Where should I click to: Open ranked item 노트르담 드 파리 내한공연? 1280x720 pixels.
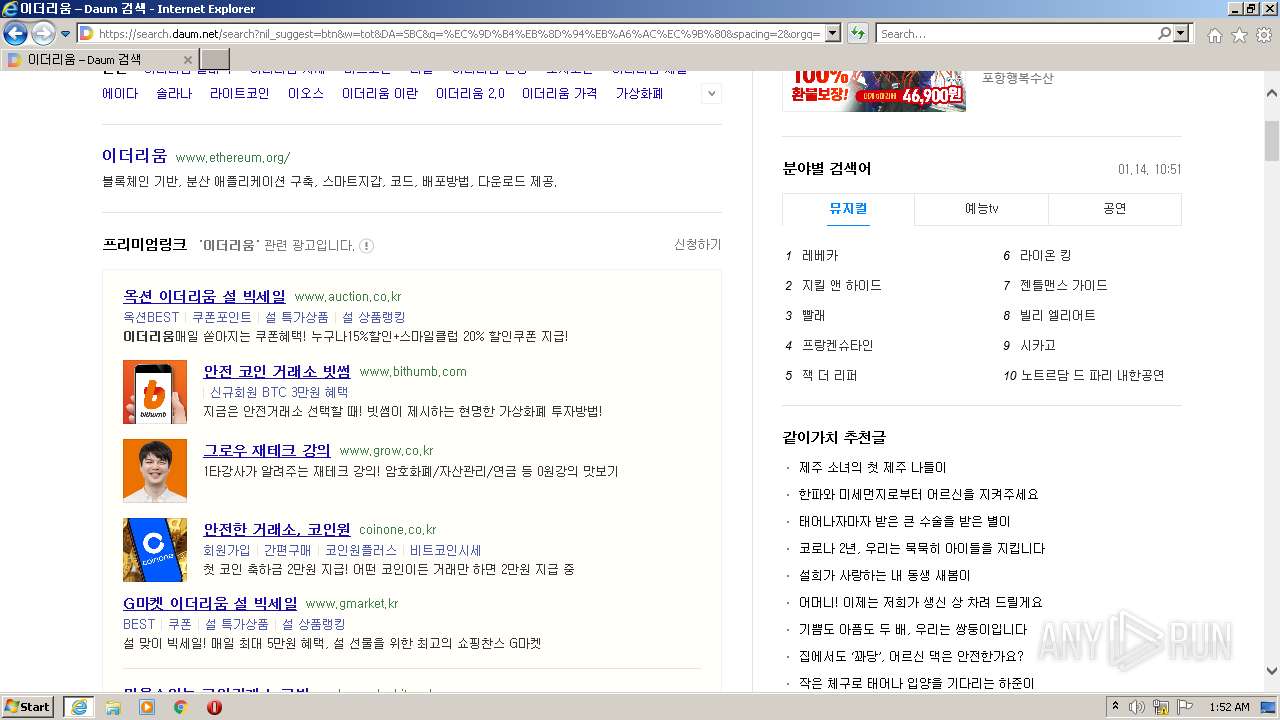[1092, 376]
